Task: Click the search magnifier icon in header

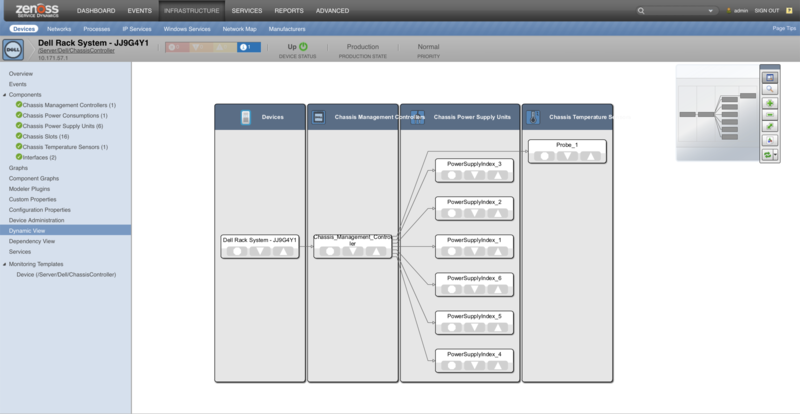Action: 641,11
